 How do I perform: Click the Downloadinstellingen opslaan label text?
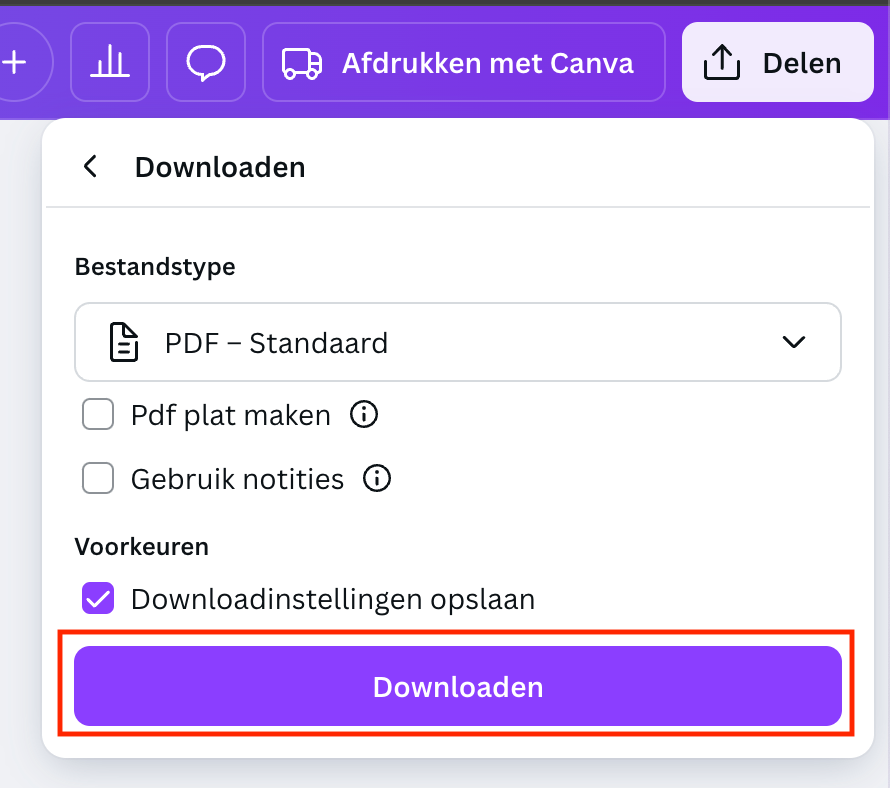(x=333, y=600)
